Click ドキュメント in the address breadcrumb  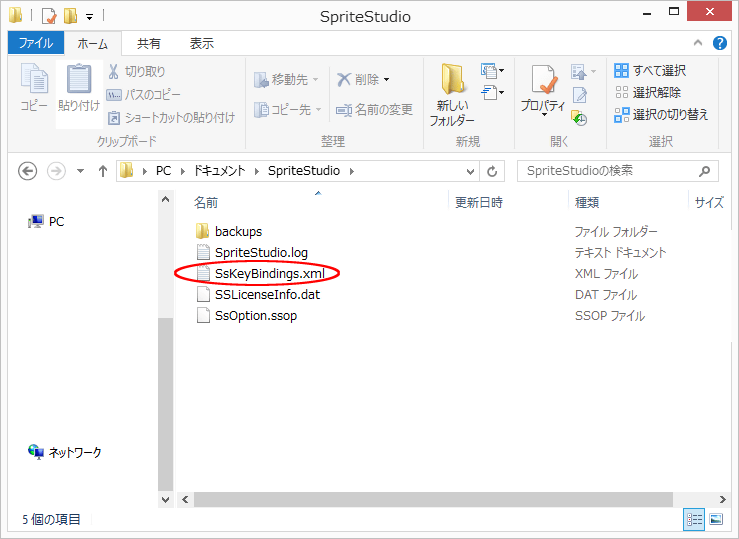tap(220, 171)
